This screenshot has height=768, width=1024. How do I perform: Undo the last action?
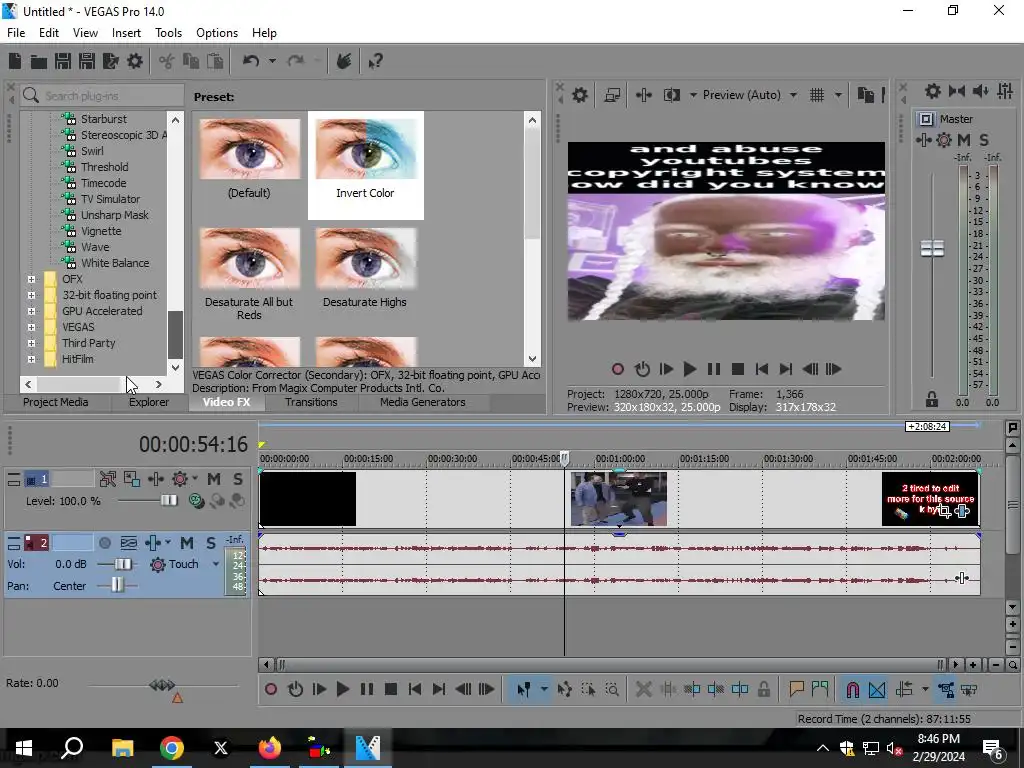pos(251,61)
